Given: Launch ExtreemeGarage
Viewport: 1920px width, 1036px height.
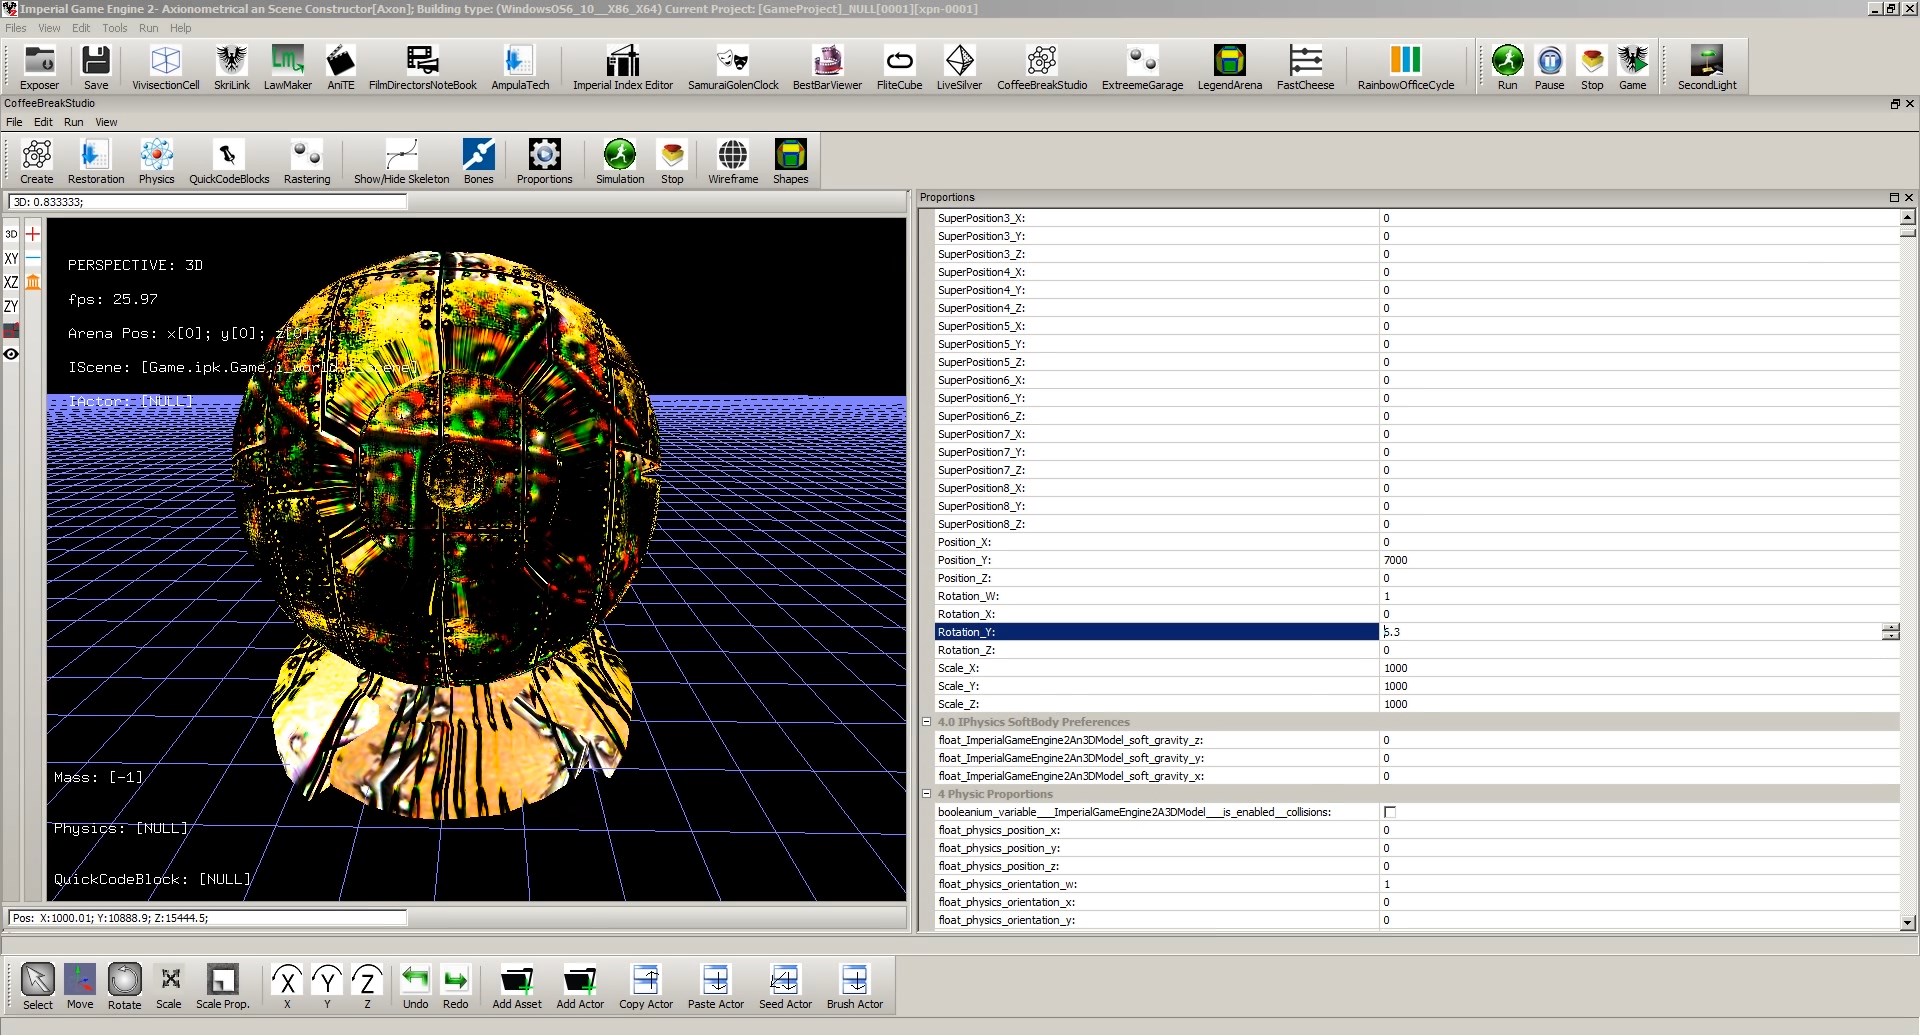Looking at the screenshot, I should (1142, 67).
